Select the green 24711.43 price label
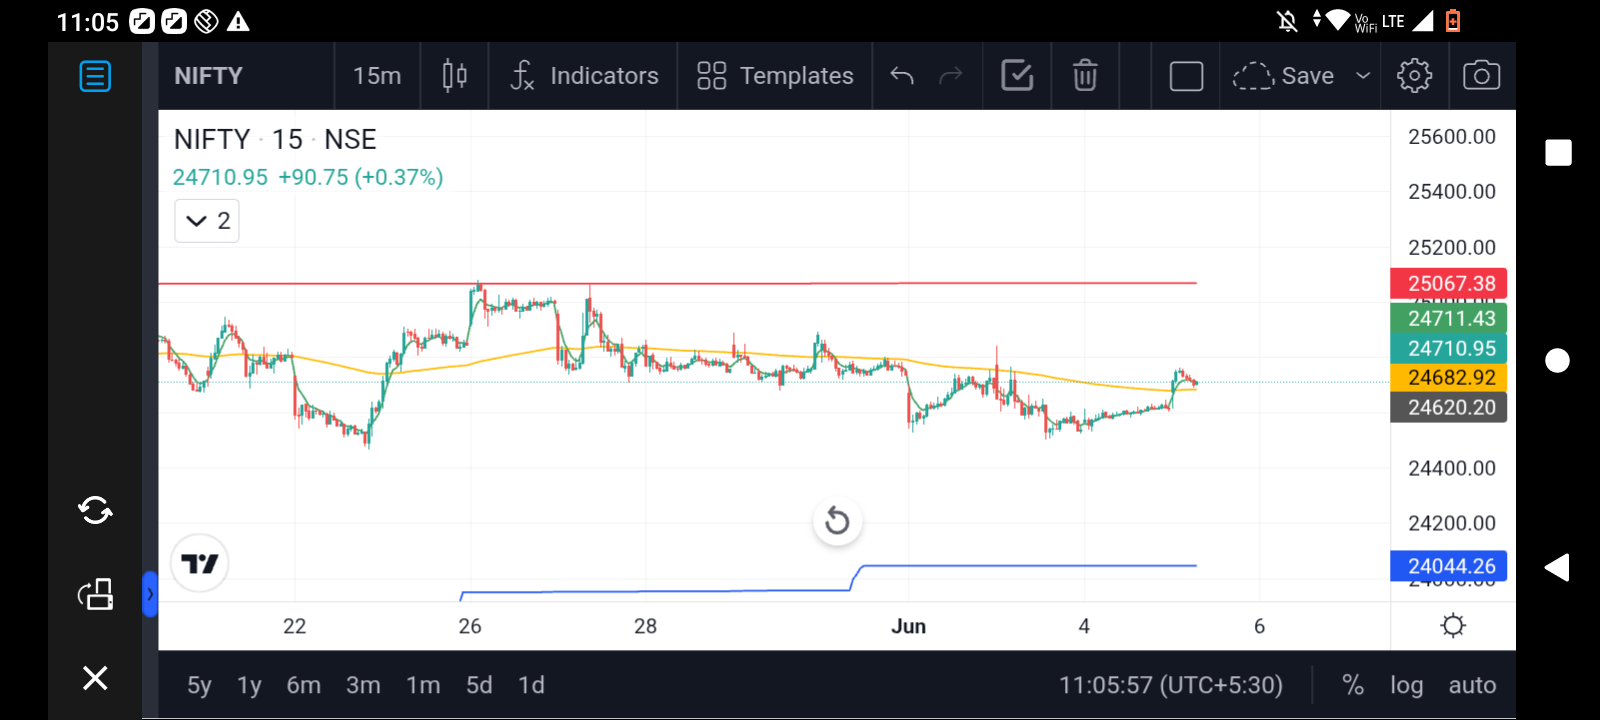This screenshot has height=720, width=1600. [1448, 318]
